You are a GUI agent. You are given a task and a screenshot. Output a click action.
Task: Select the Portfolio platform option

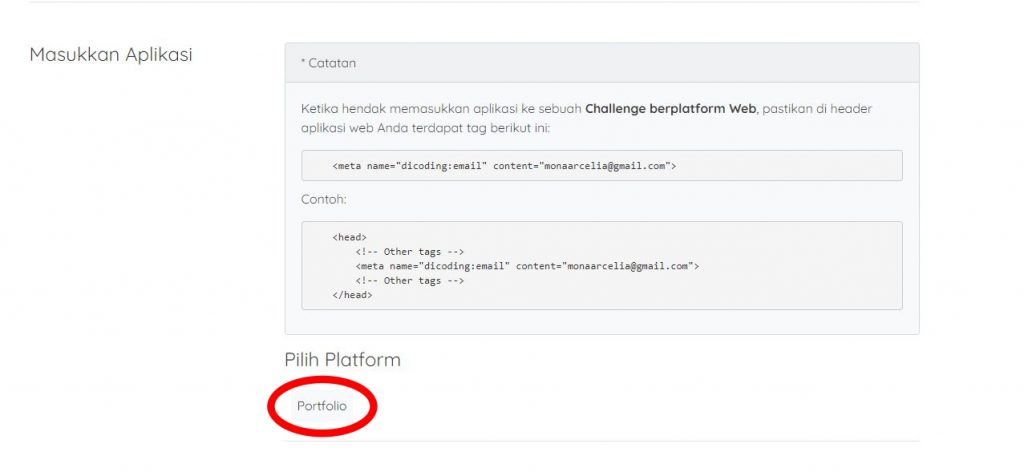[x=321, y=406]
